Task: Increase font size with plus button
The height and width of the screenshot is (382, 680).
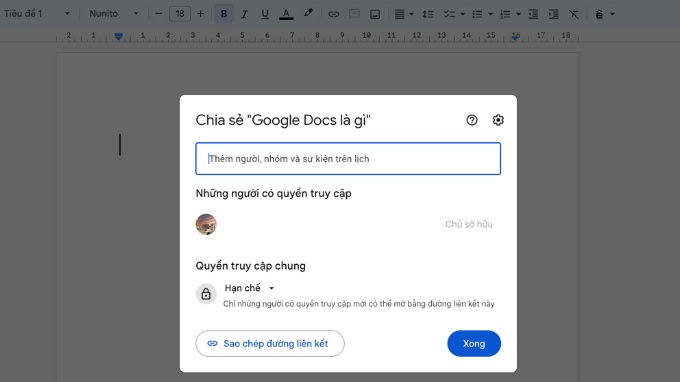Action: coord(200,14)
